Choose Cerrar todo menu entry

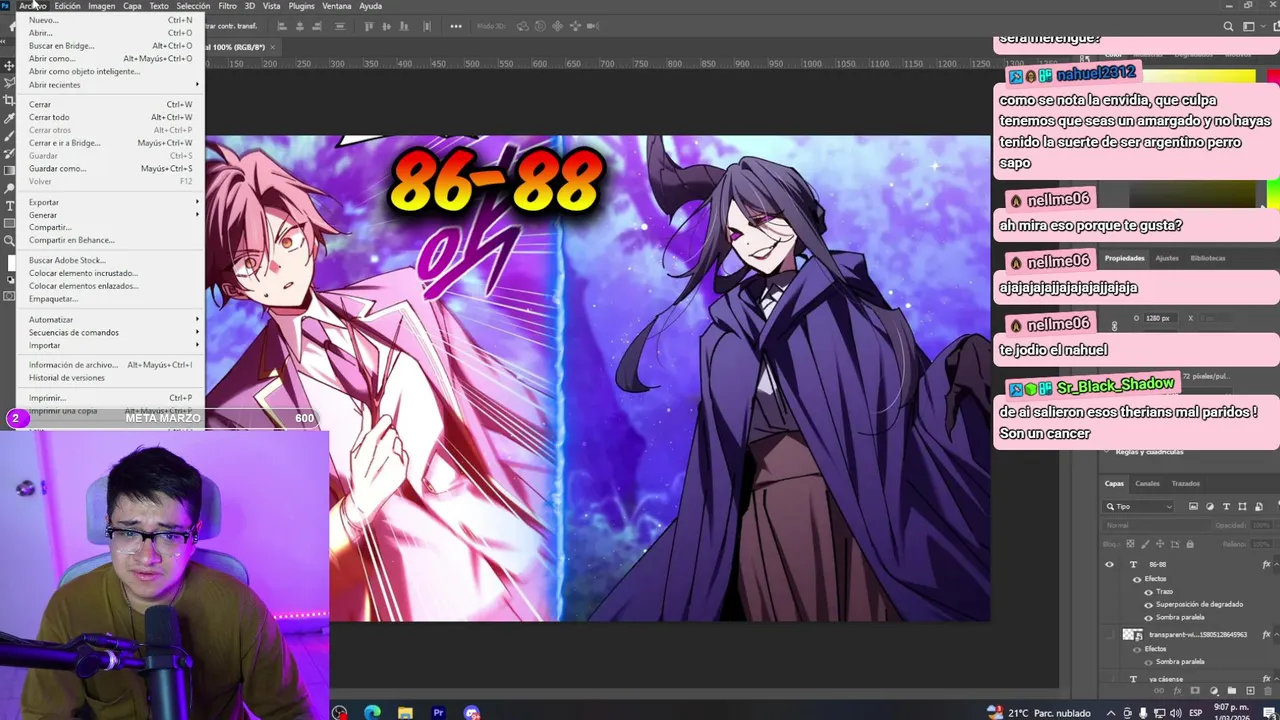pyautogui.click(x=110, y=117)
